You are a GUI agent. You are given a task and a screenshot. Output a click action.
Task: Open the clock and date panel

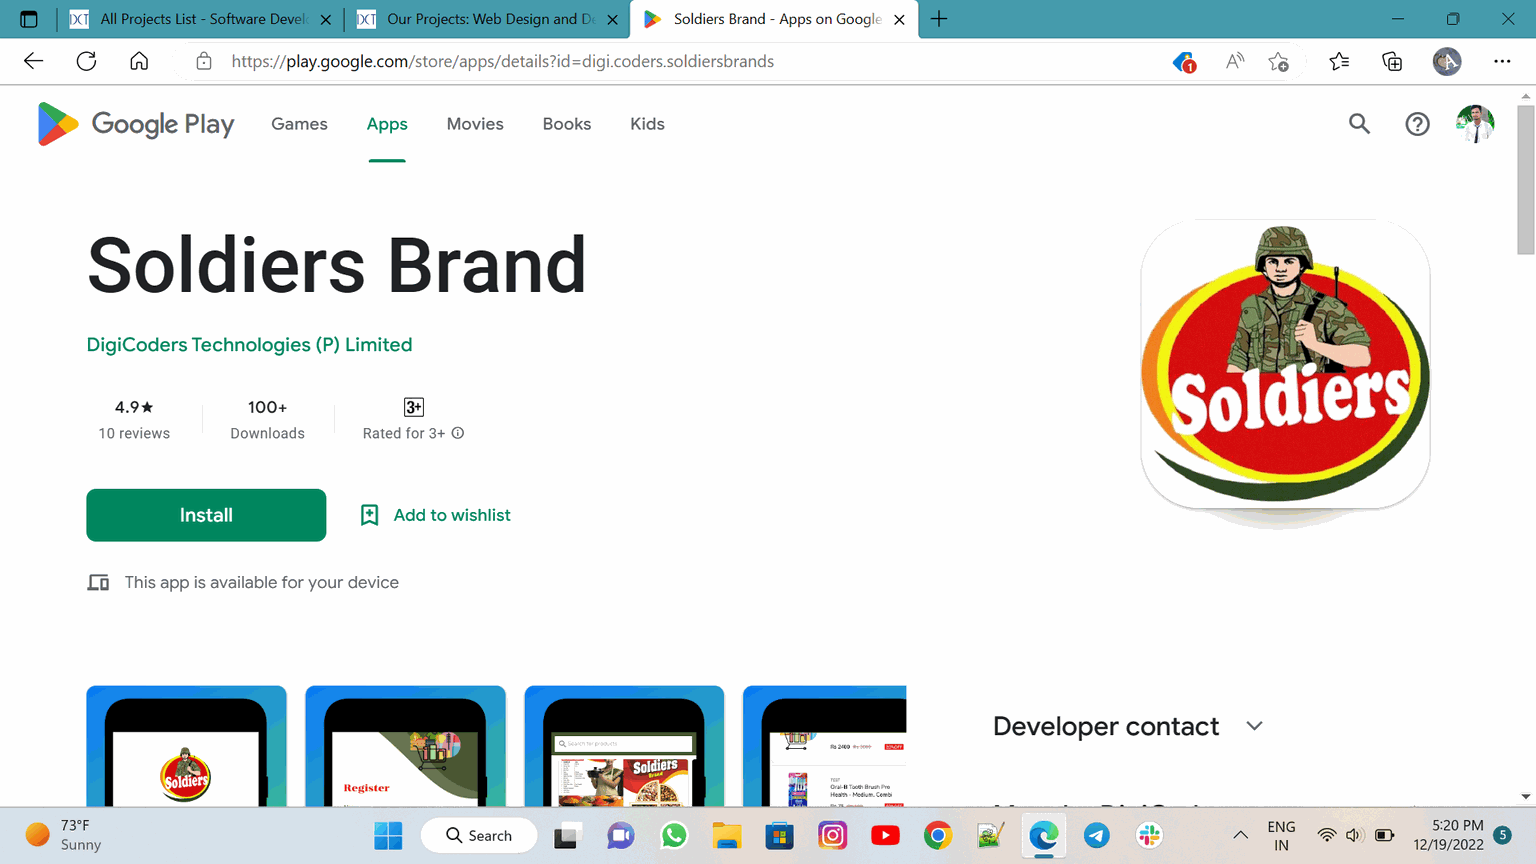tap(1448, 835)
